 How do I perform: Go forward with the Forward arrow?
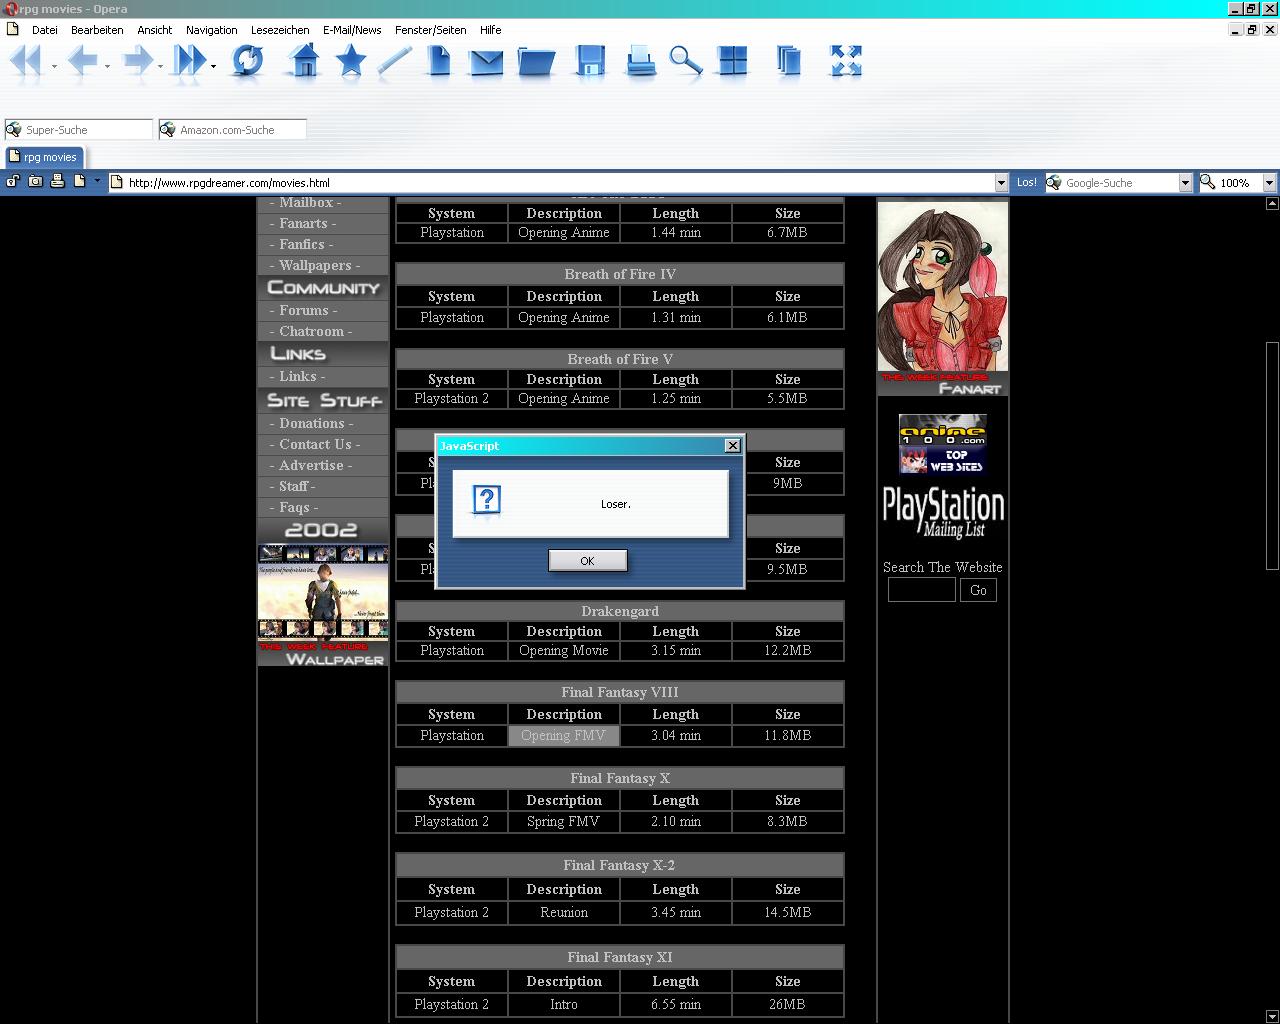click(x=137, y=61)
